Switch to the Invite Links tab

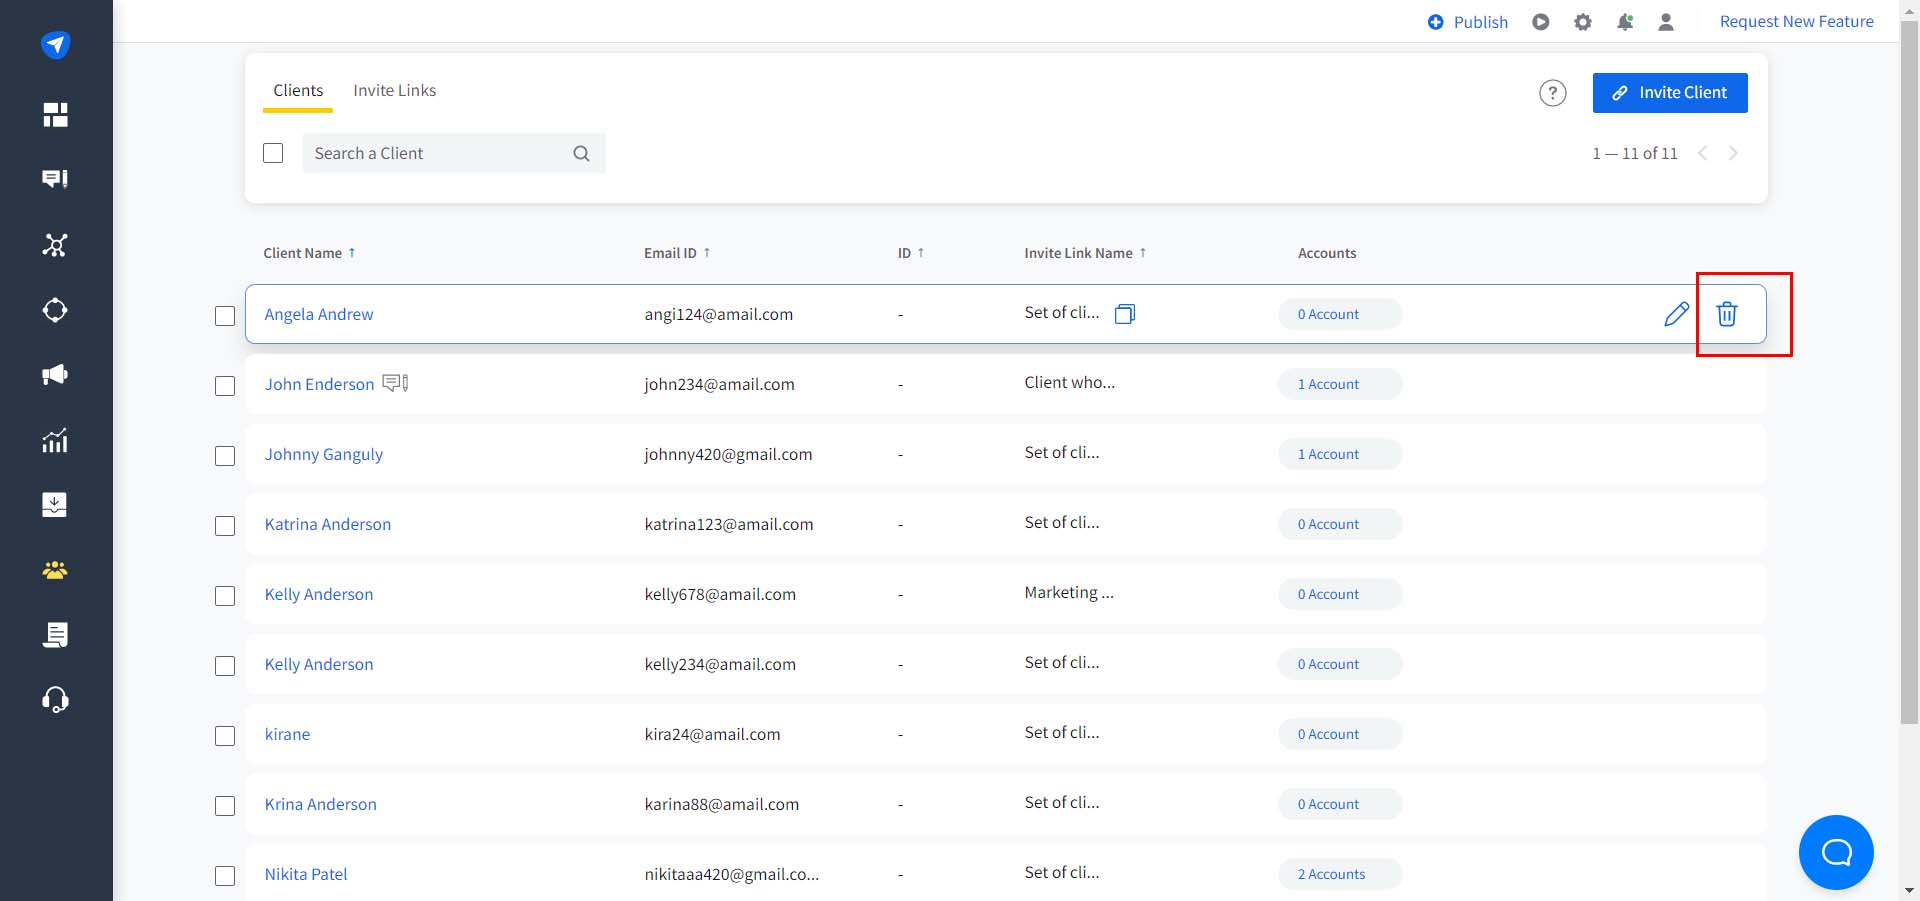pos(394,90)
